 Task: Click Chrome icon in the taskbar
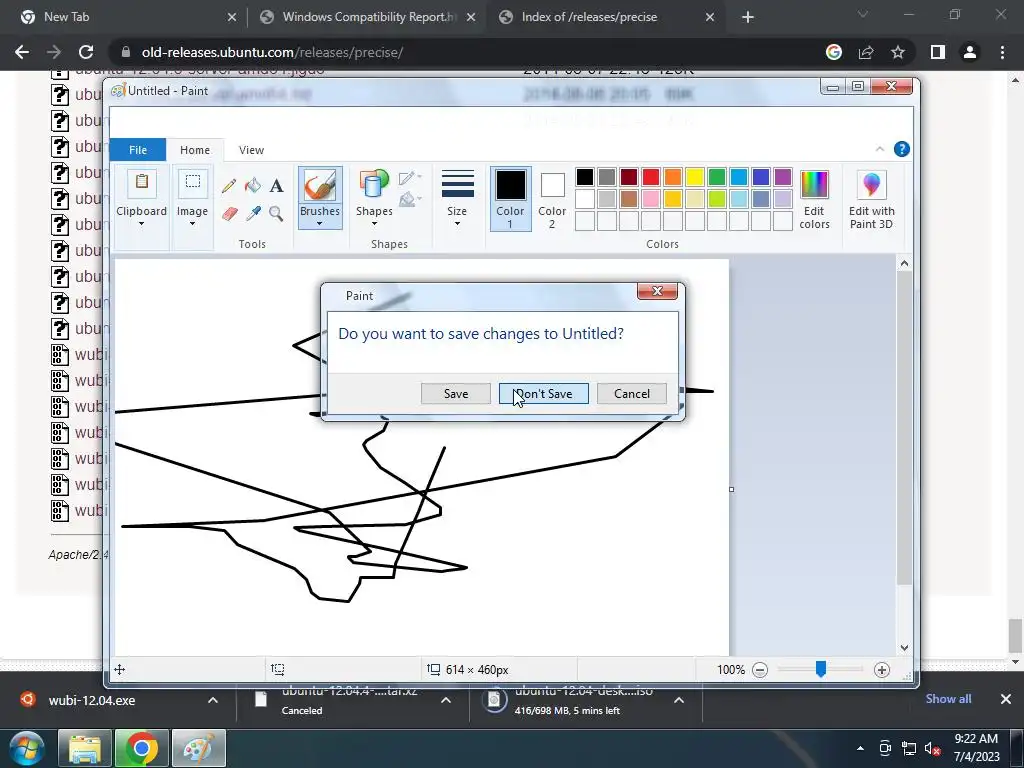click(x=142, y=749)
